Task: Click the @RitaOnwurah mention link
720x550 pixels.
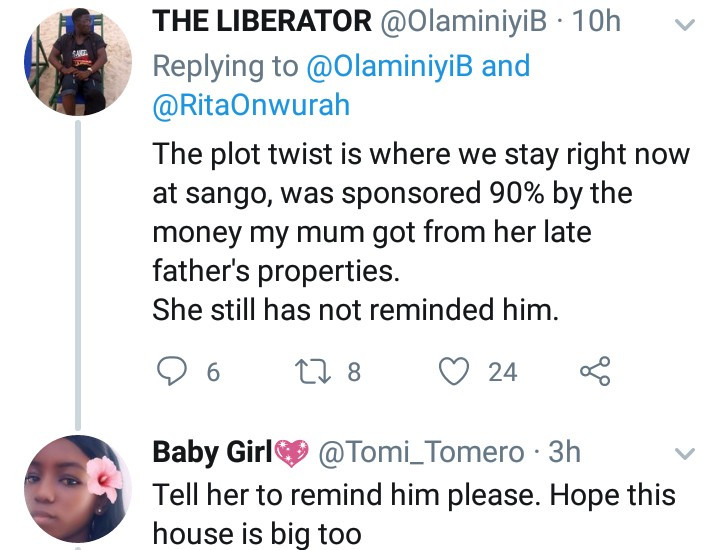Action: [x=251, y=106]
